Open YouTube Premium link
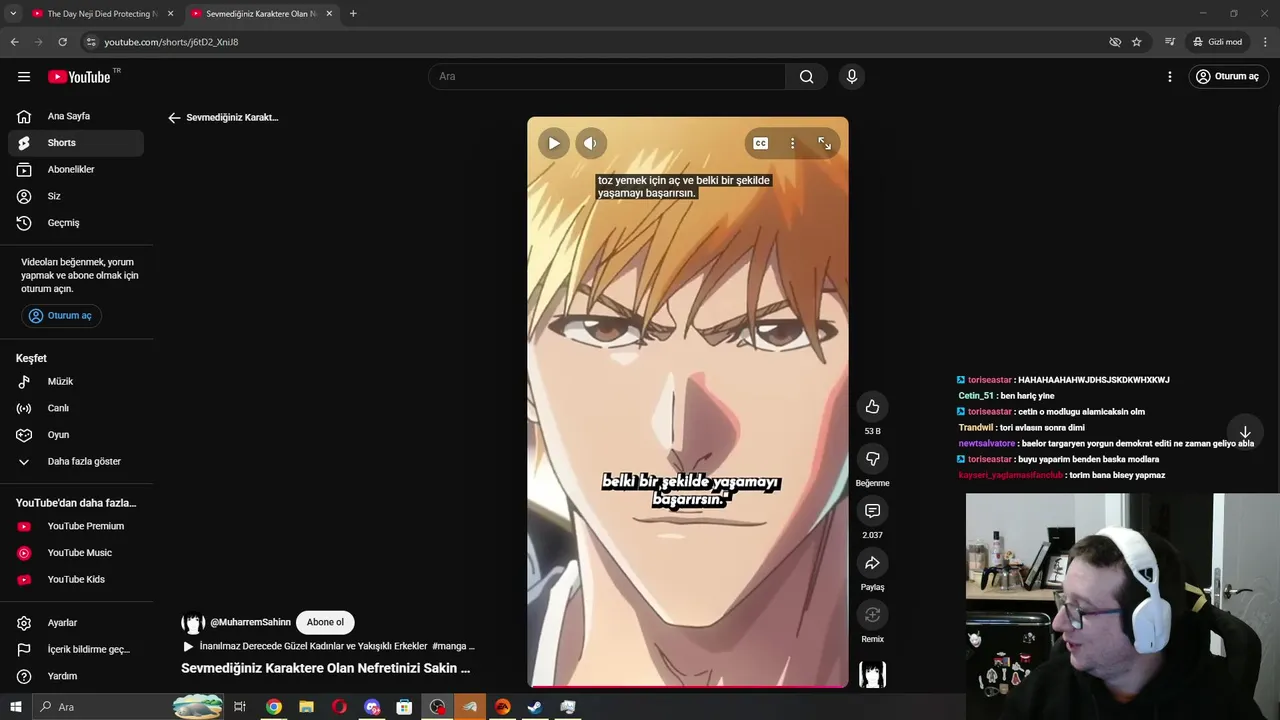Viewport: 1280px width, 720px height. pyautogui.click(x=76, y=526)
